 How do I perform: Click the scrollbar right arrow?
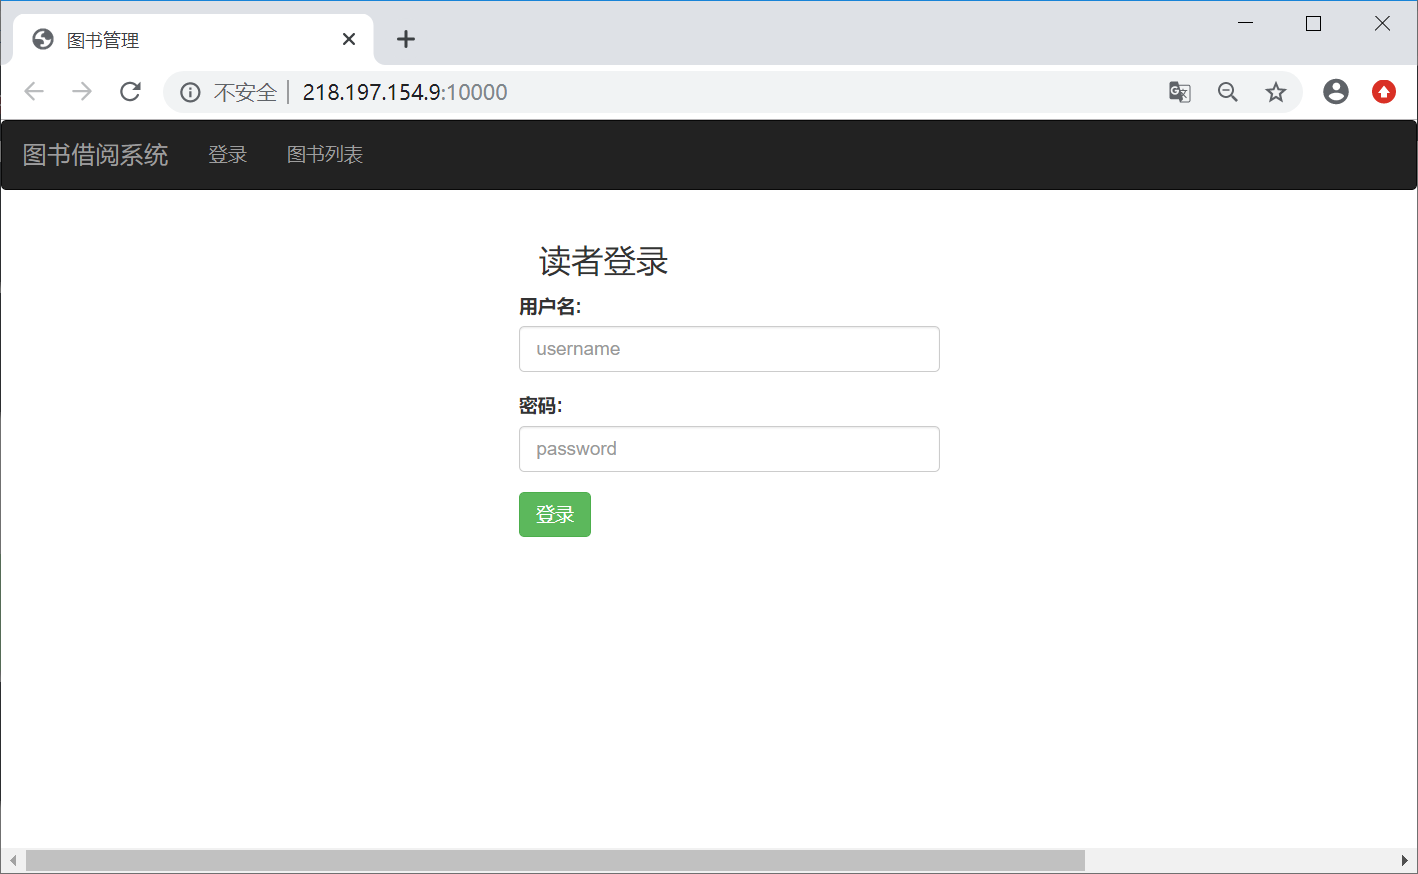pyautogui.click(x=1405, y=860)
